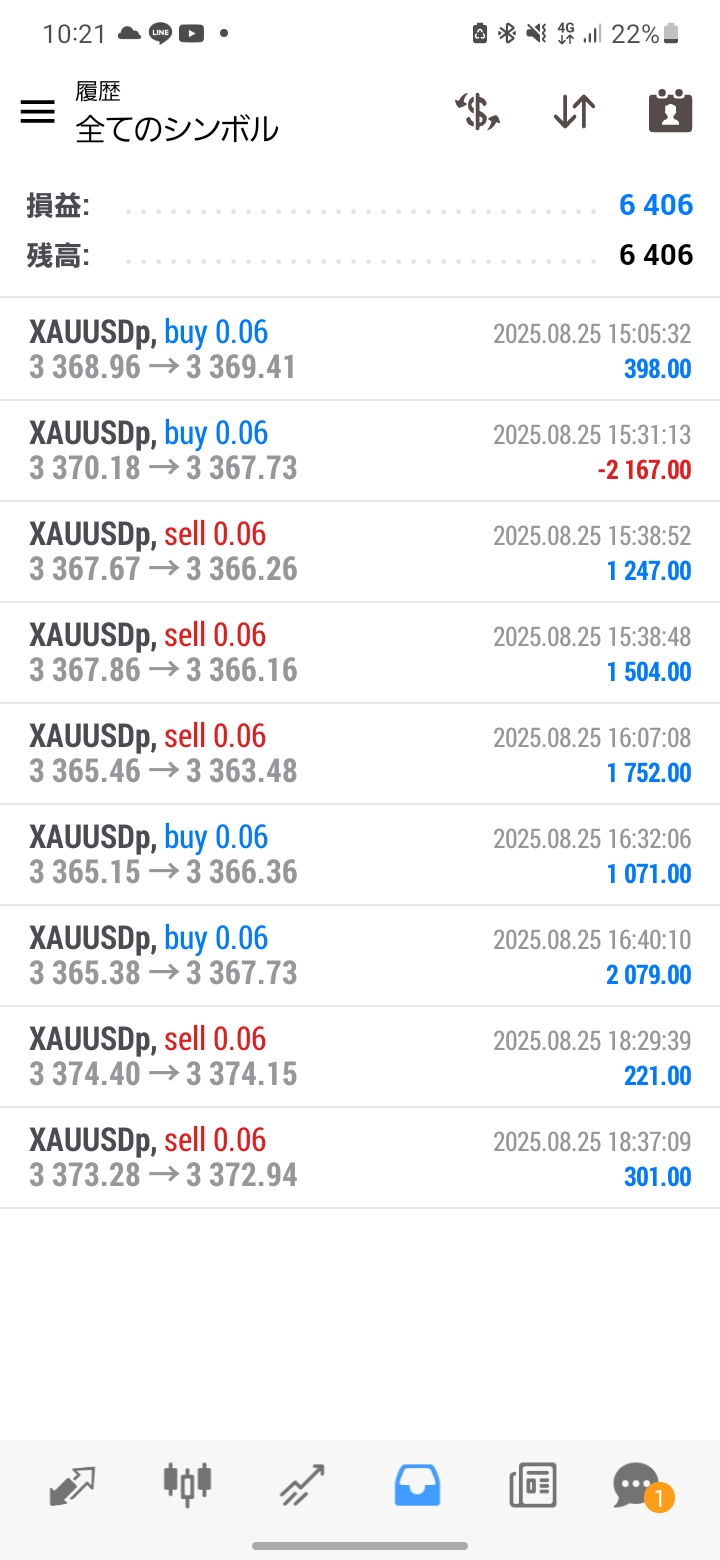Open the buy trade with profit 1 071.00

pyautogui.click(x=360, y=855)
